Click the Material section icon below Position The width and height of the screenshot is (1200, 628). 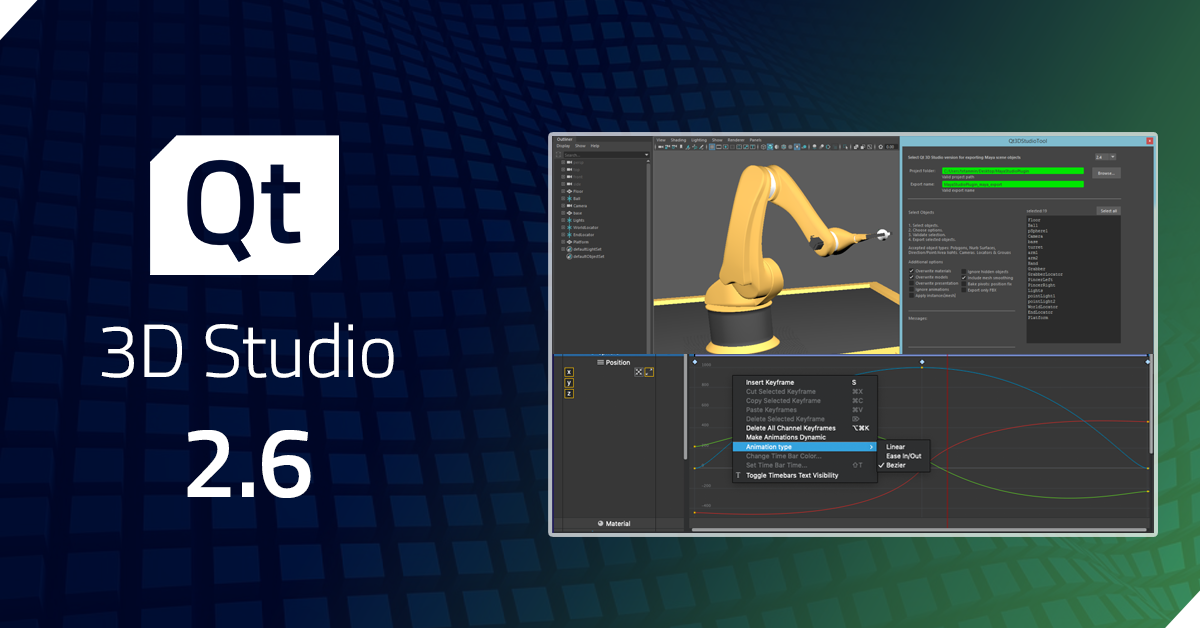[600, 523]
